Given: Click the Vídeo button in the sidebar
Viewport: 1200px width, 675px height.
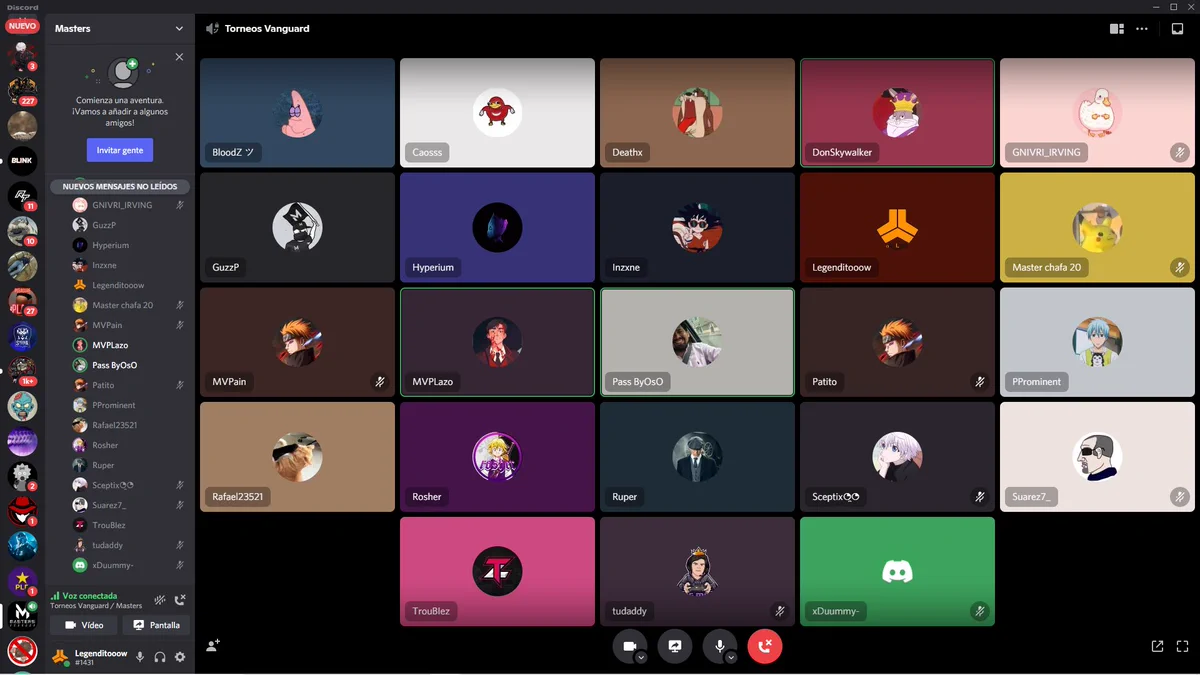Looking at the screenshot, I should pyautogui.click(x=84, y=625).
